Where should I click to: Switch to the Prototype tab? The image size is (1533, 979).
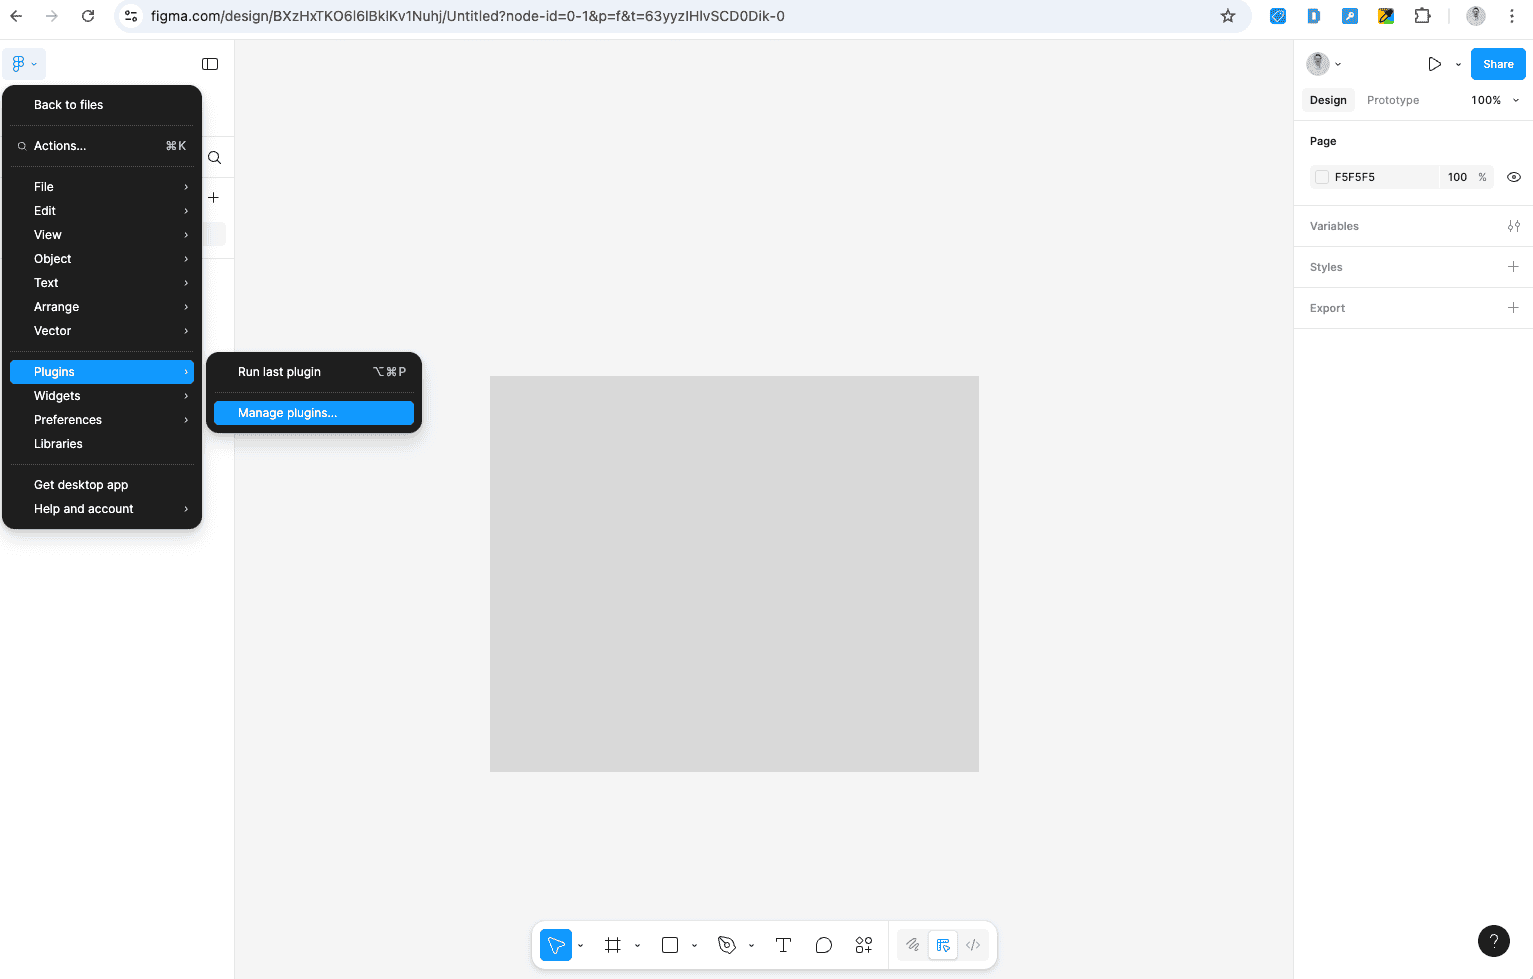(x=1392, y=99)
